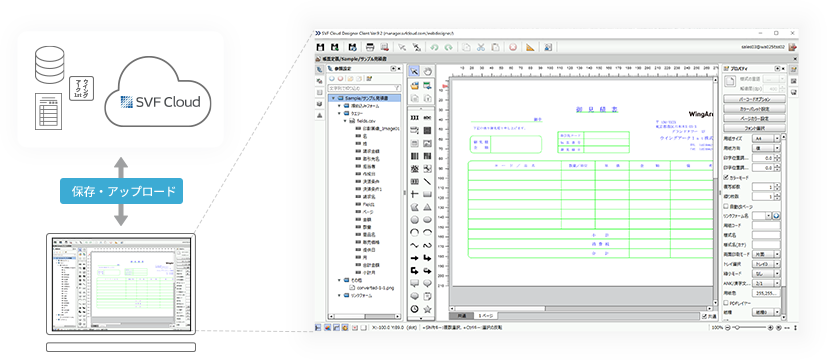Click the orange triangle ruler icon
Image resolution: width=827 pixels, height=360 pixels.
click(530, 47)
